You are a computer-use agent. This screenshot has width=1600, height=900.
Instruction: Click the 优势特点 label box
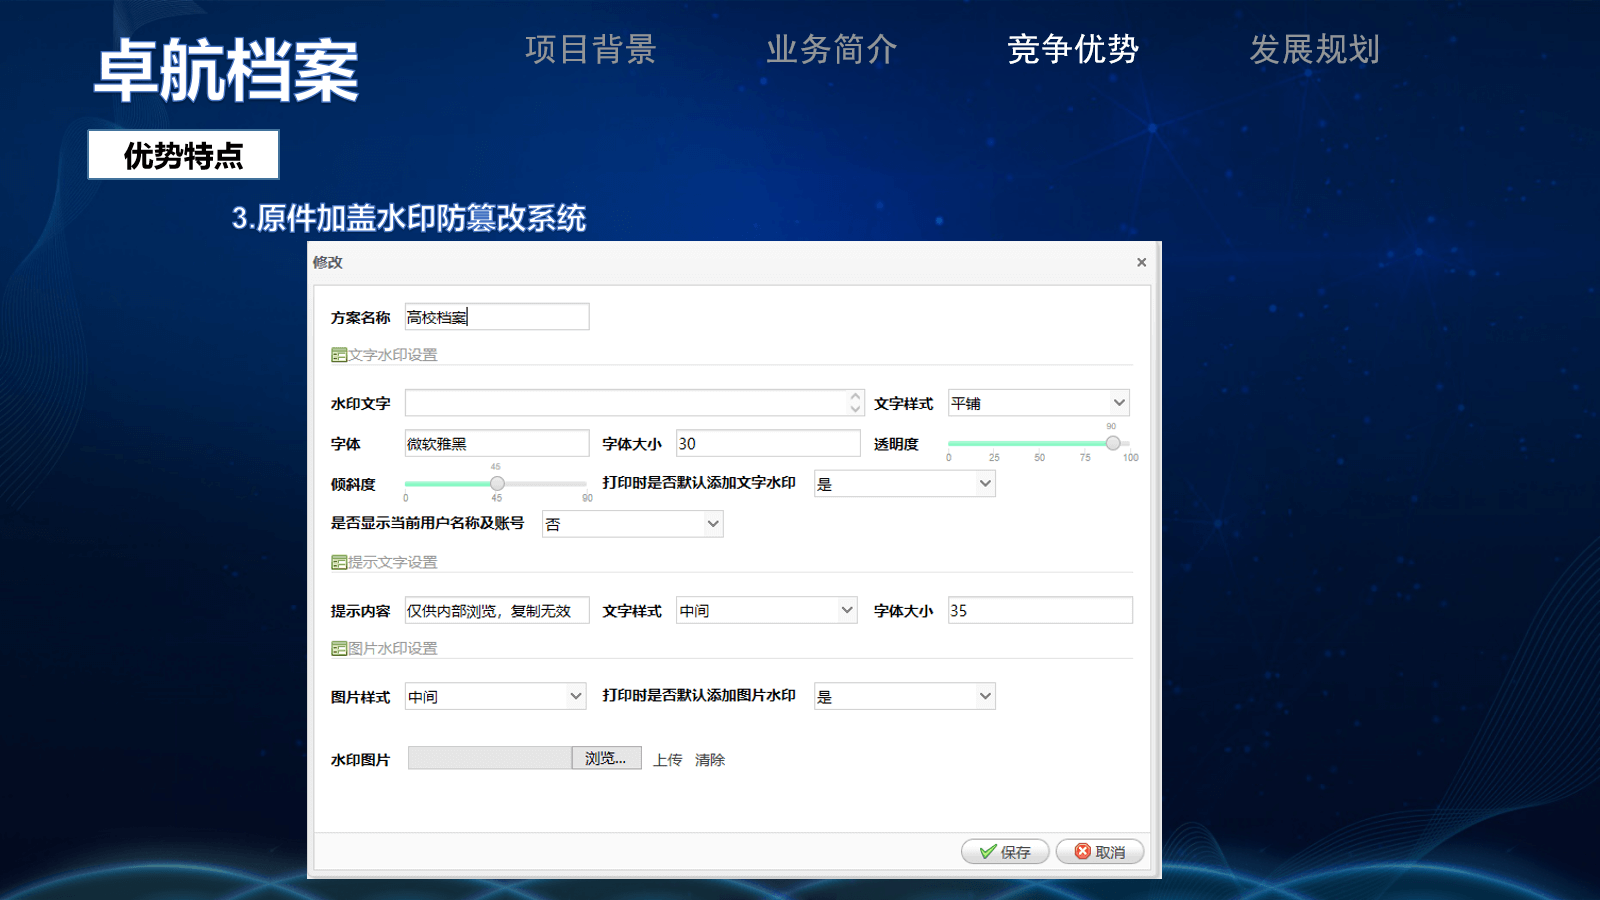[183, 155]
